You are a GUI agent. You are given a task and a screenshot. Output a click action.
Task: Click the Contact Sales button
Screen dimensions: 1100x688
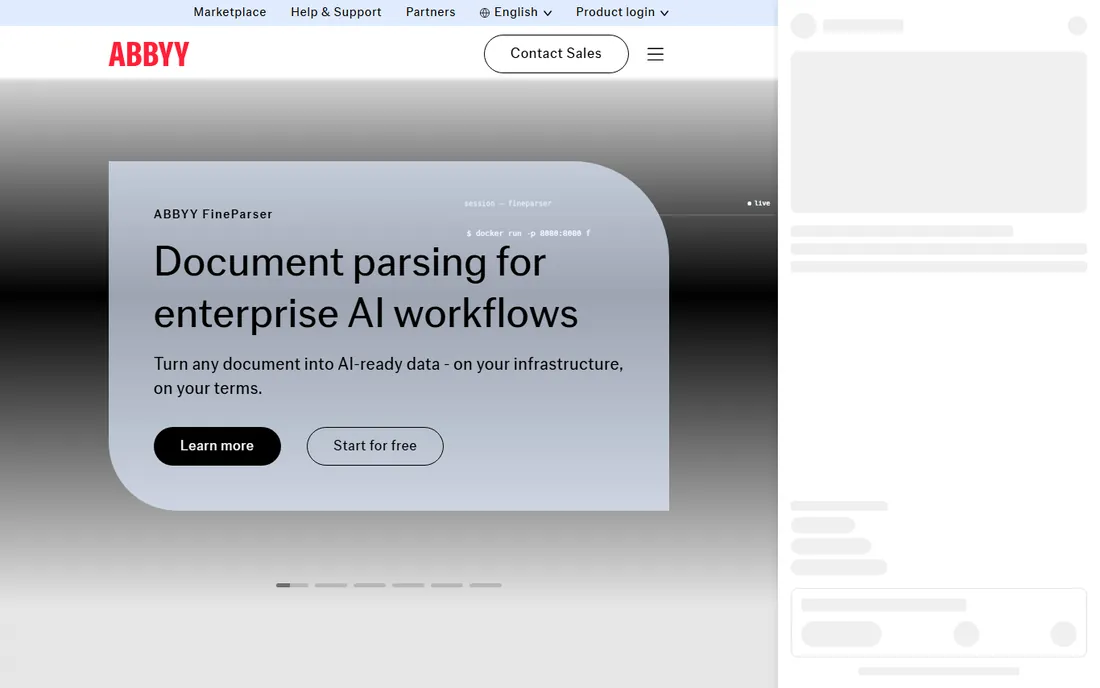click(x=556, y=54)
